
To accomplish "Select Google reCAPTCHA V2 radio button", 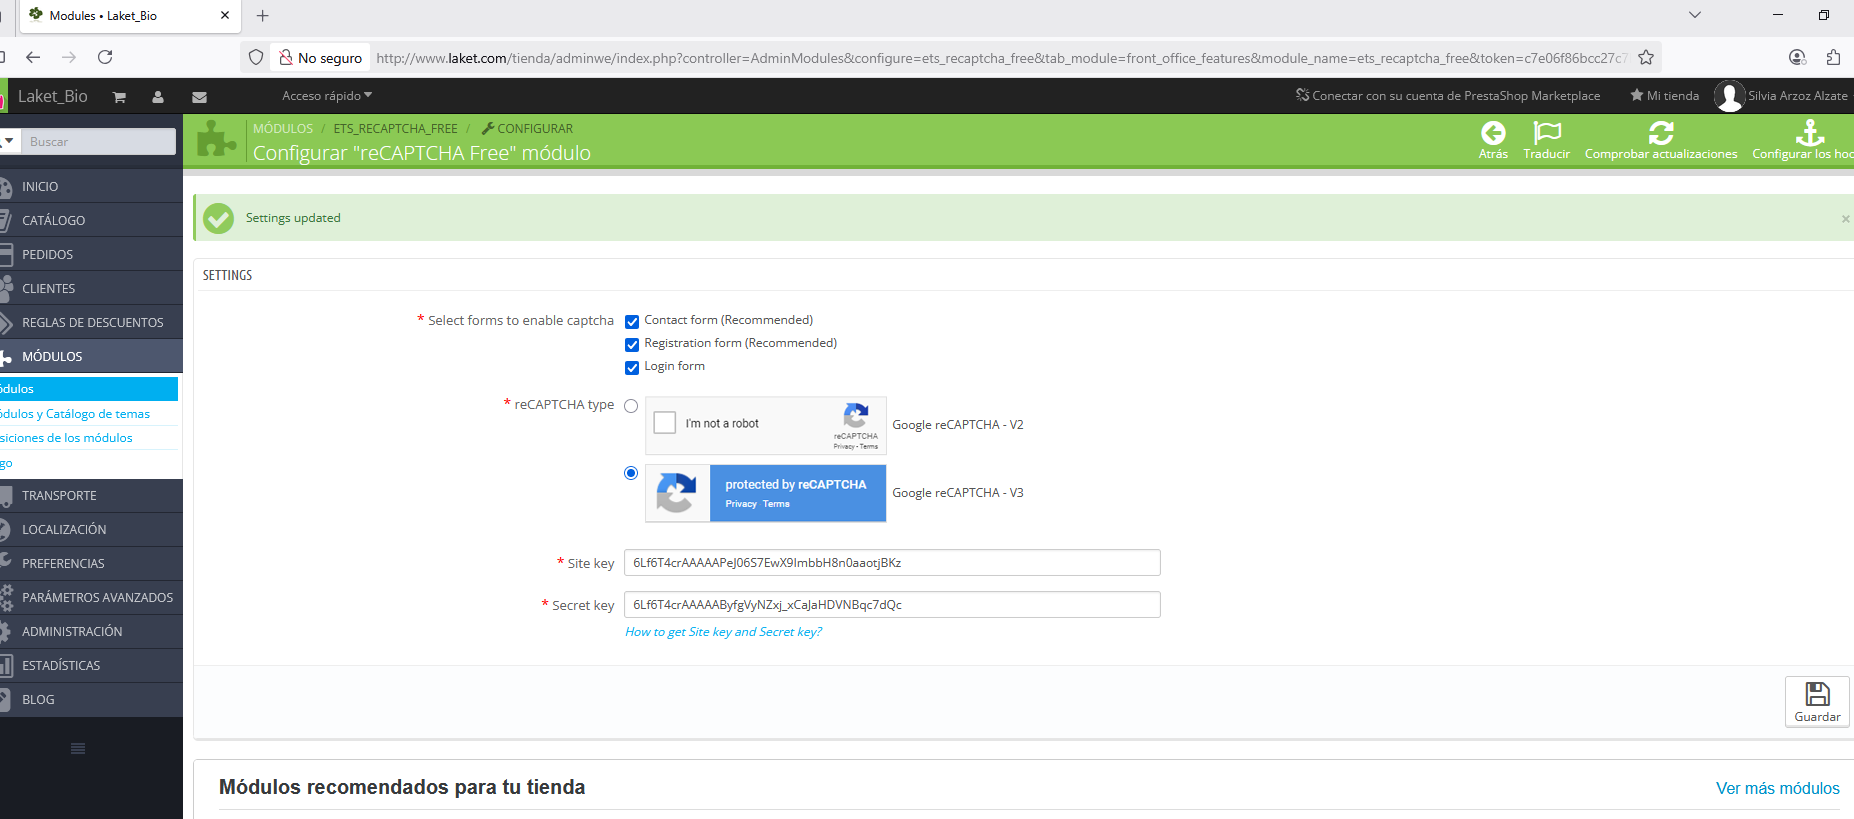I will point(631,406).
